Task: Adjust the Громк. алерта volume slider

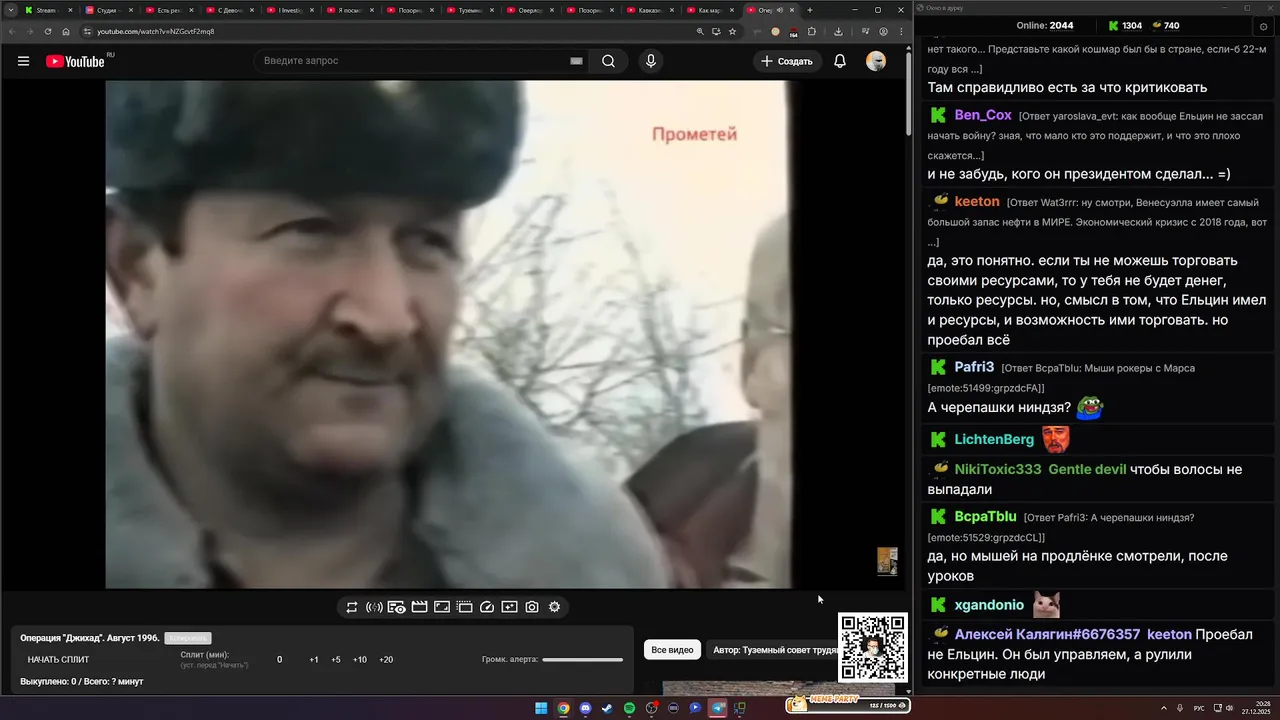Action: (x=582, y=660)
